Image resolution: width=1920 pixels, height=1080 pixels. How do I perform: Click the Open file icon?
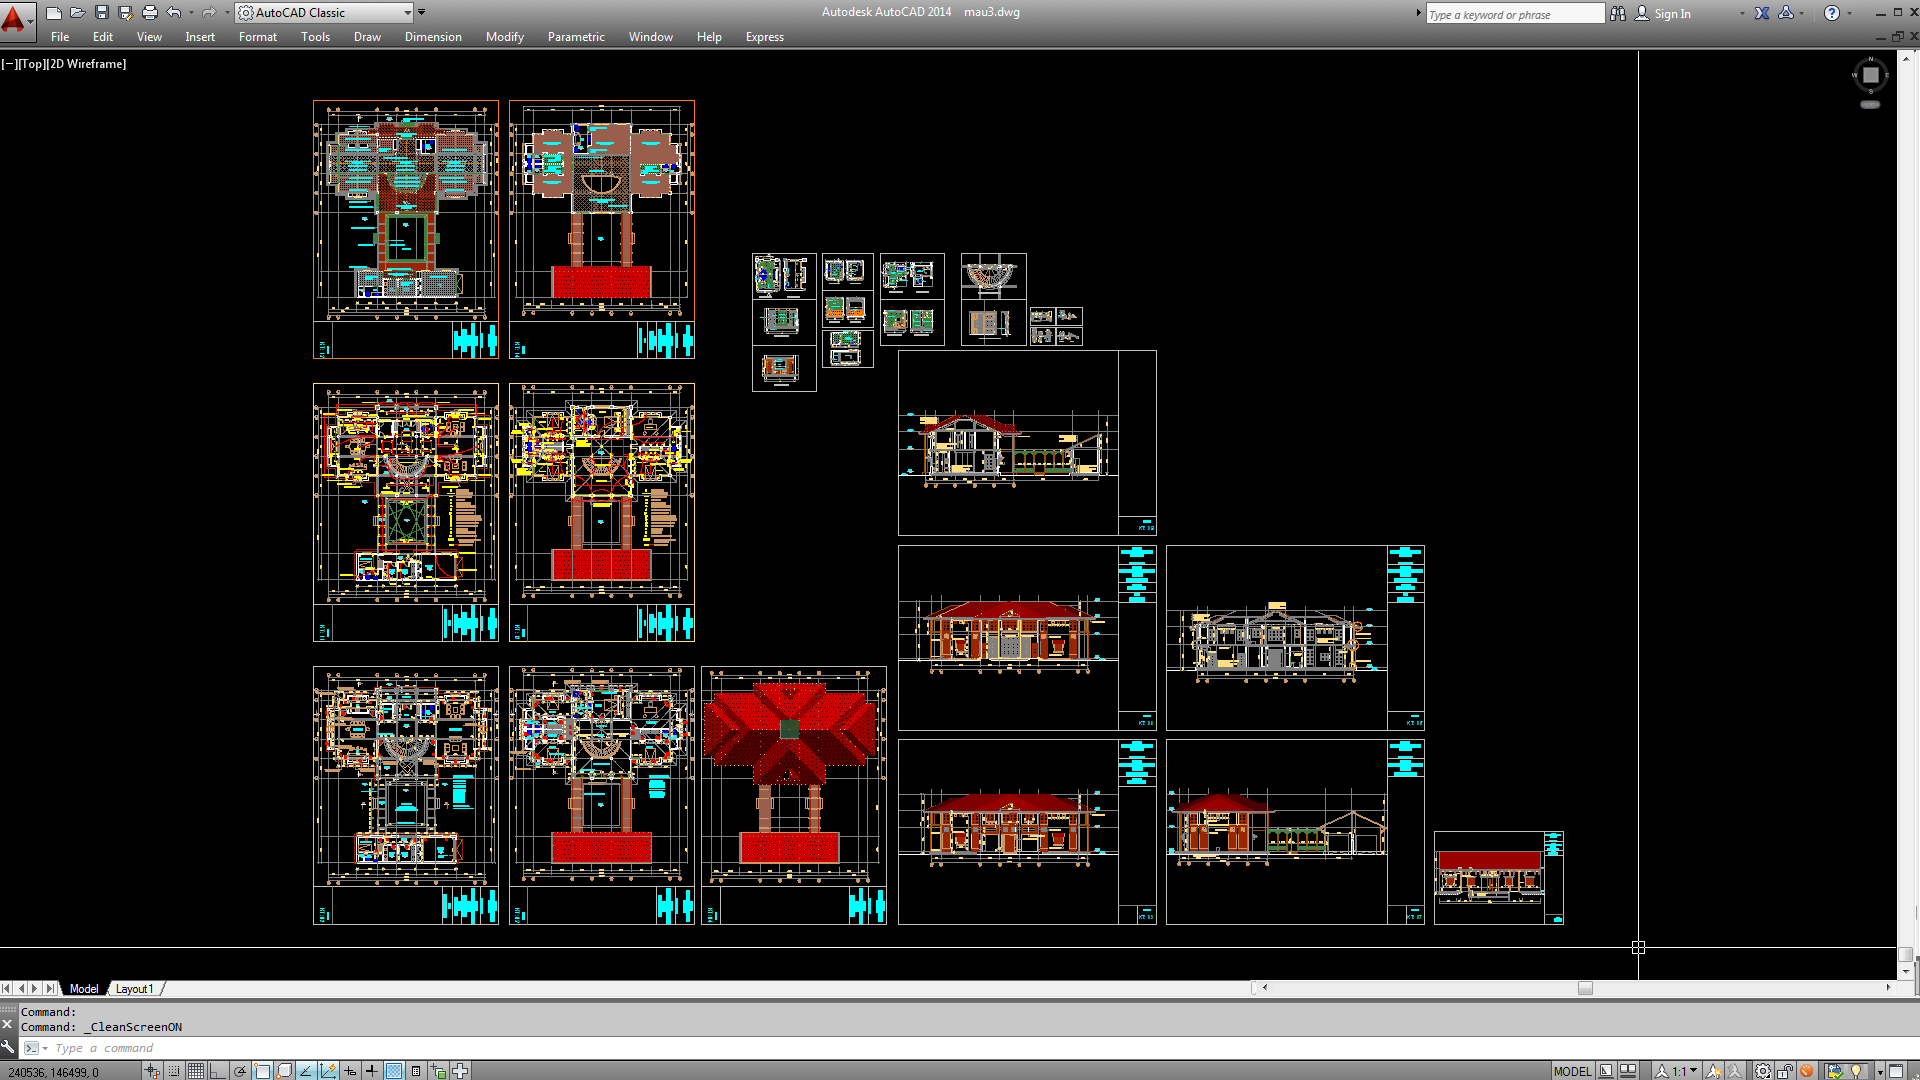click(x=77, y=13)
